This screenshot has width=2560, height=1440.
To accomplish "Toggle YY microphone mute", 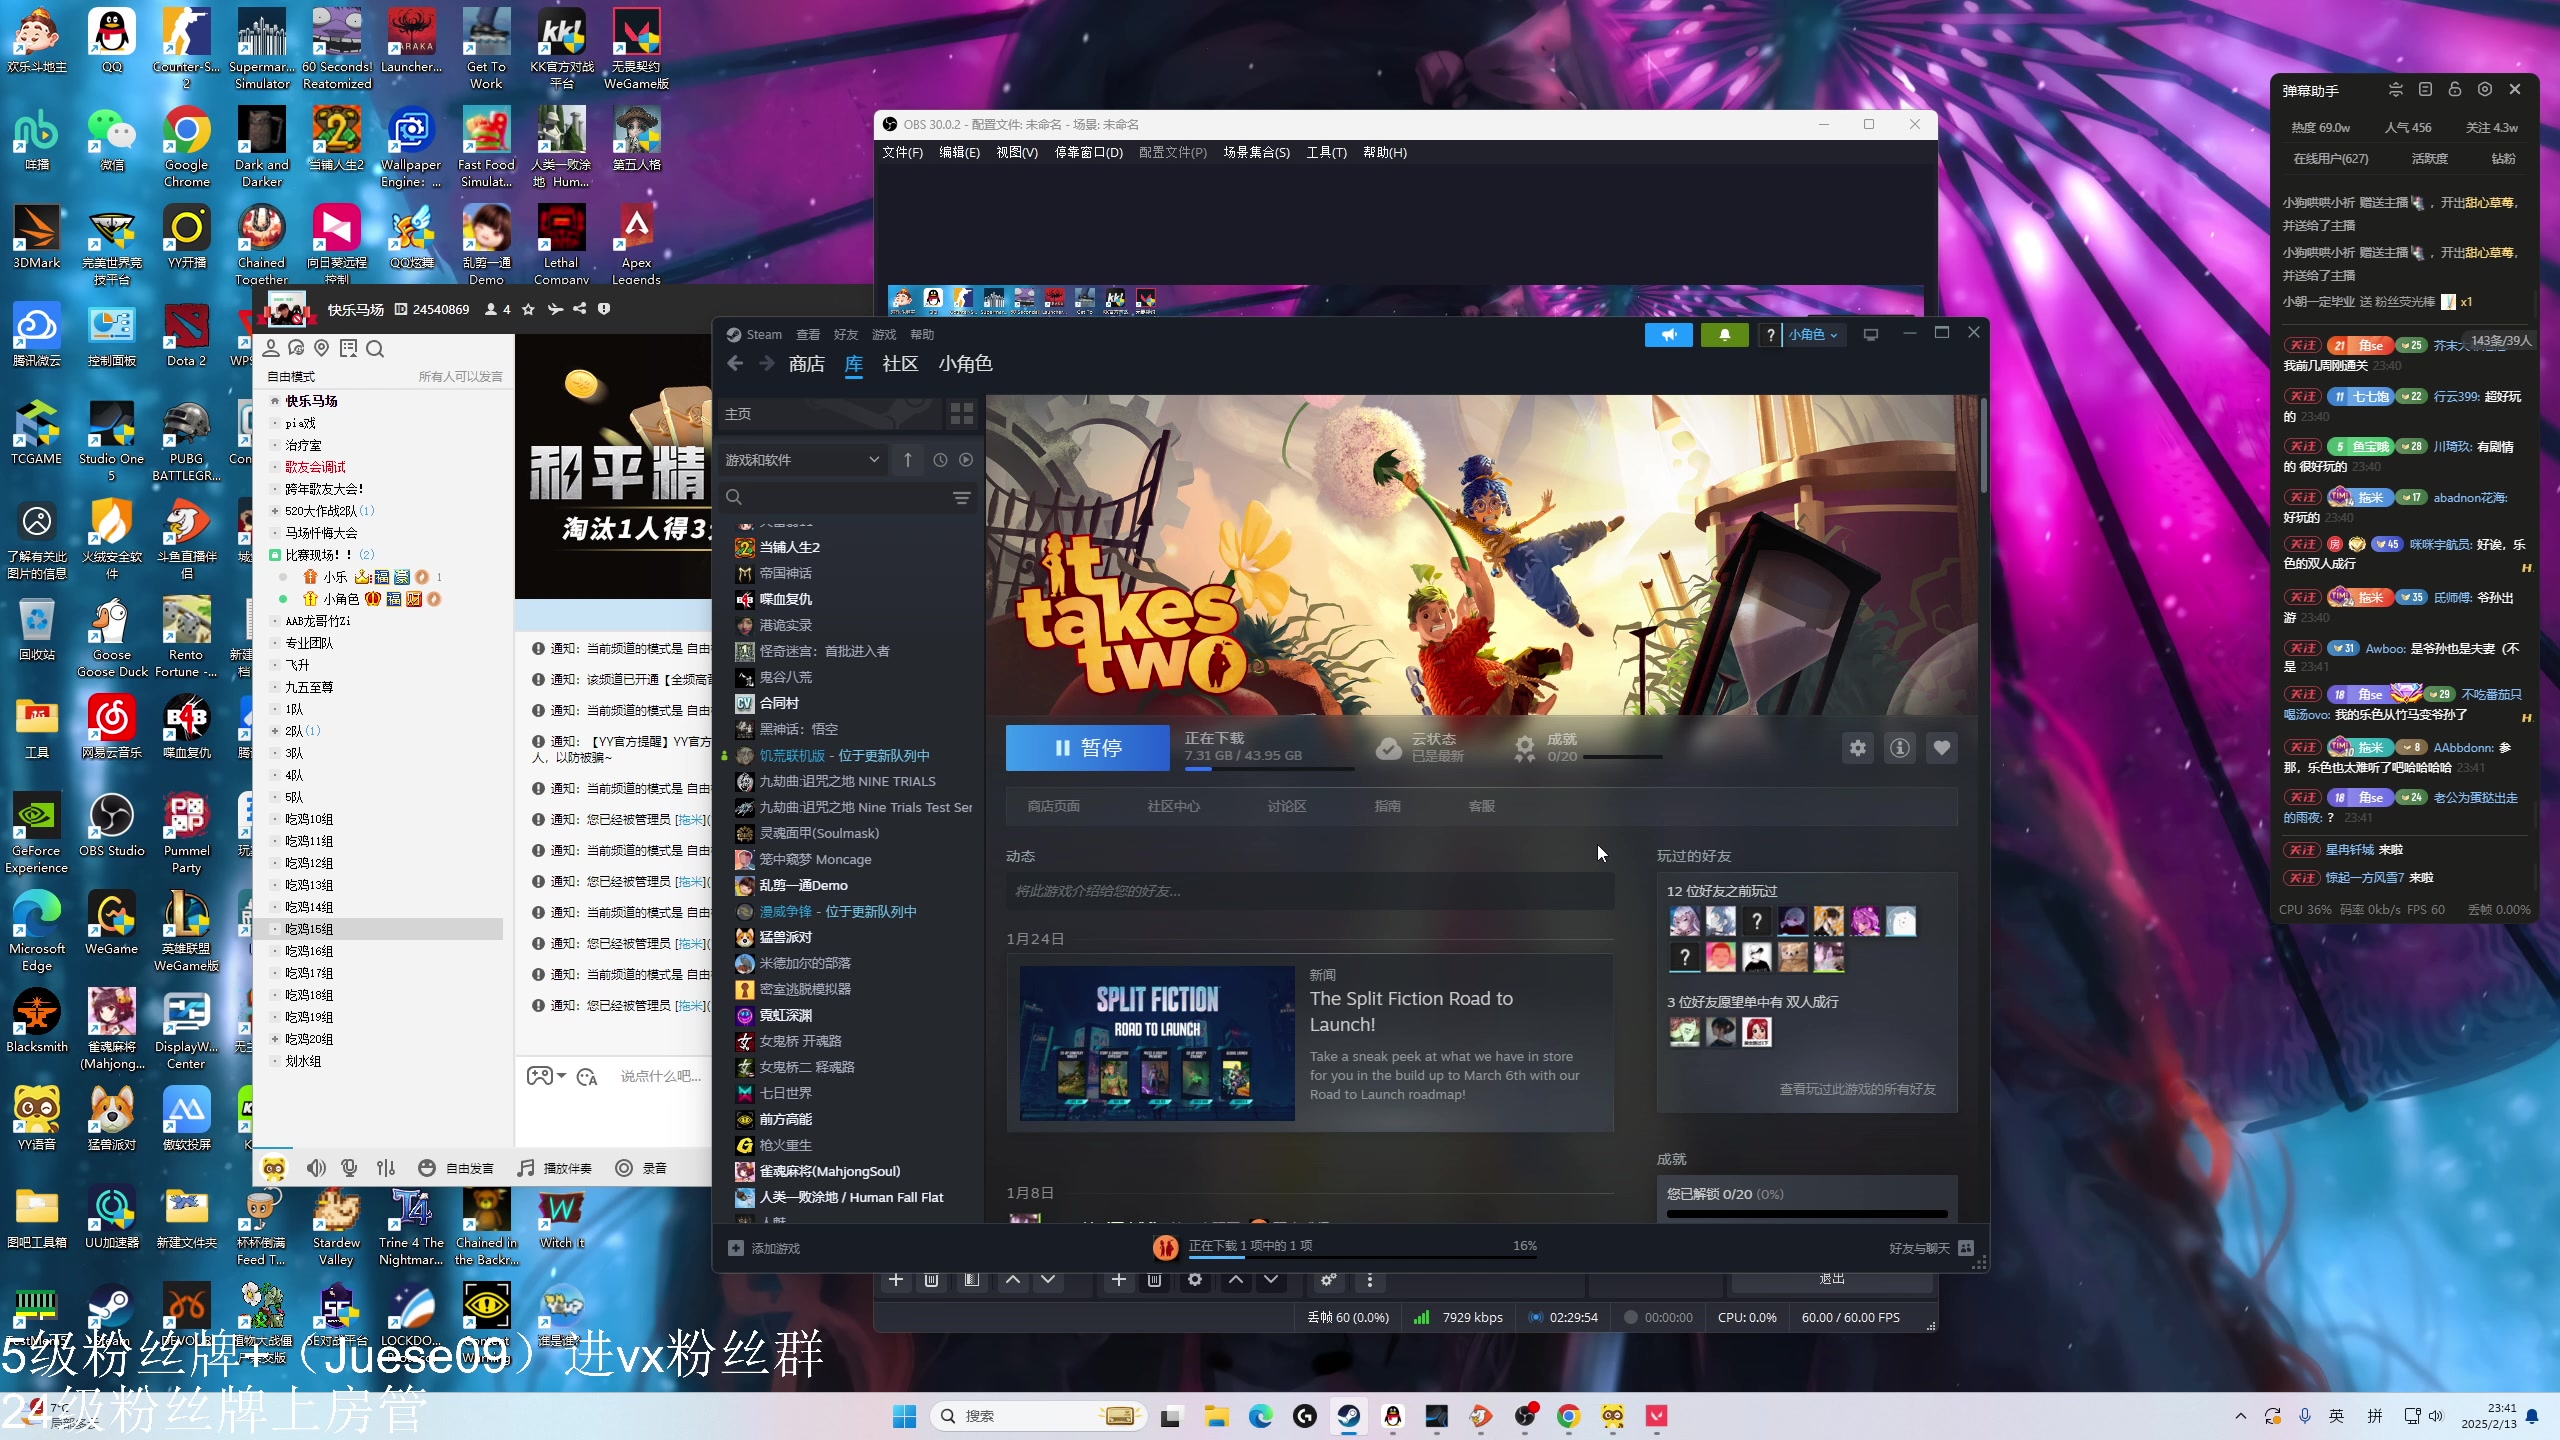I will click(349, 1168).
